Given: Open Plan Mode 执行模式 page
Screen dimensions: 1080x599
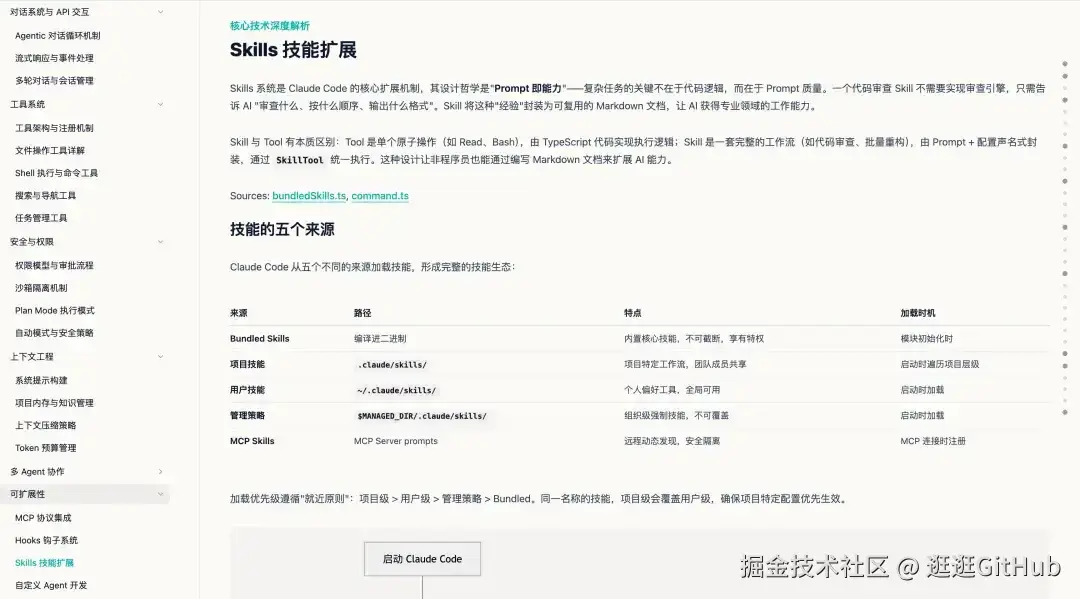Looking at the screenshot, I should [54, 311].
